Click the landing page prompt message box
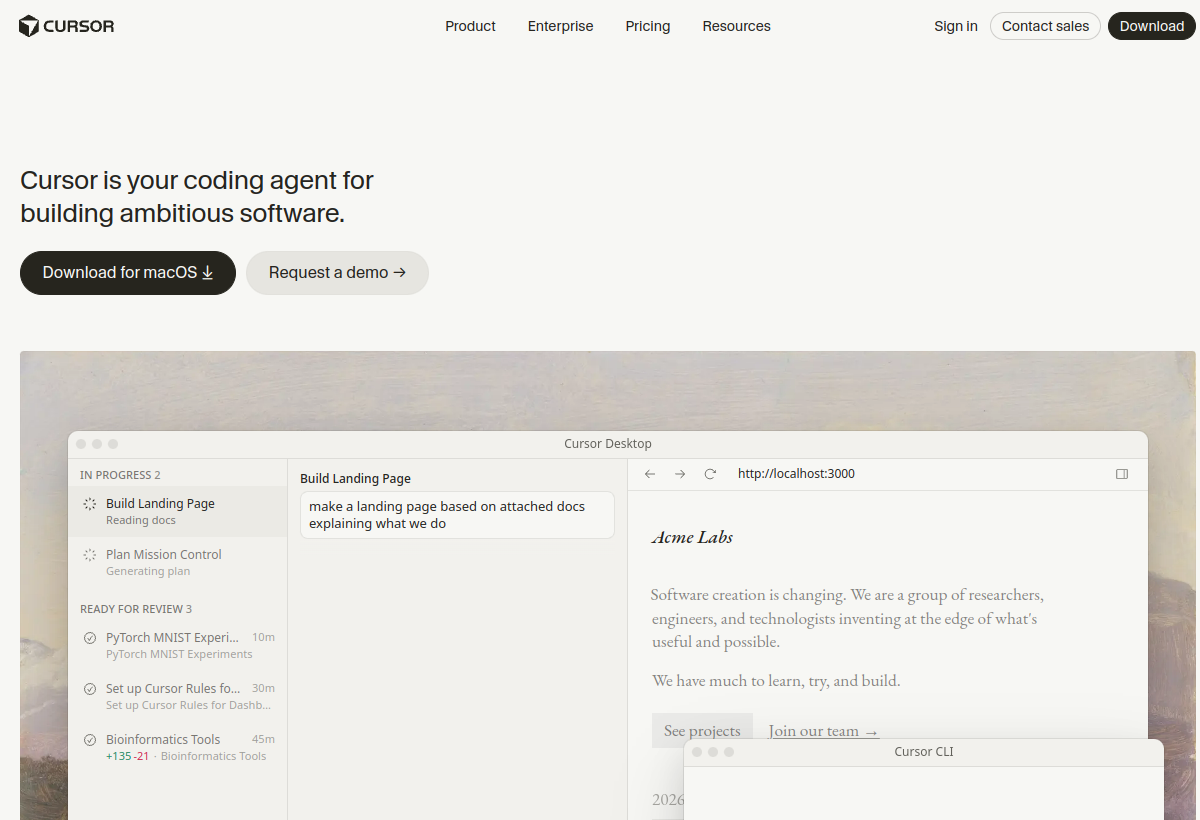Screen dimensions: 1200x820 tap(457, 515)
